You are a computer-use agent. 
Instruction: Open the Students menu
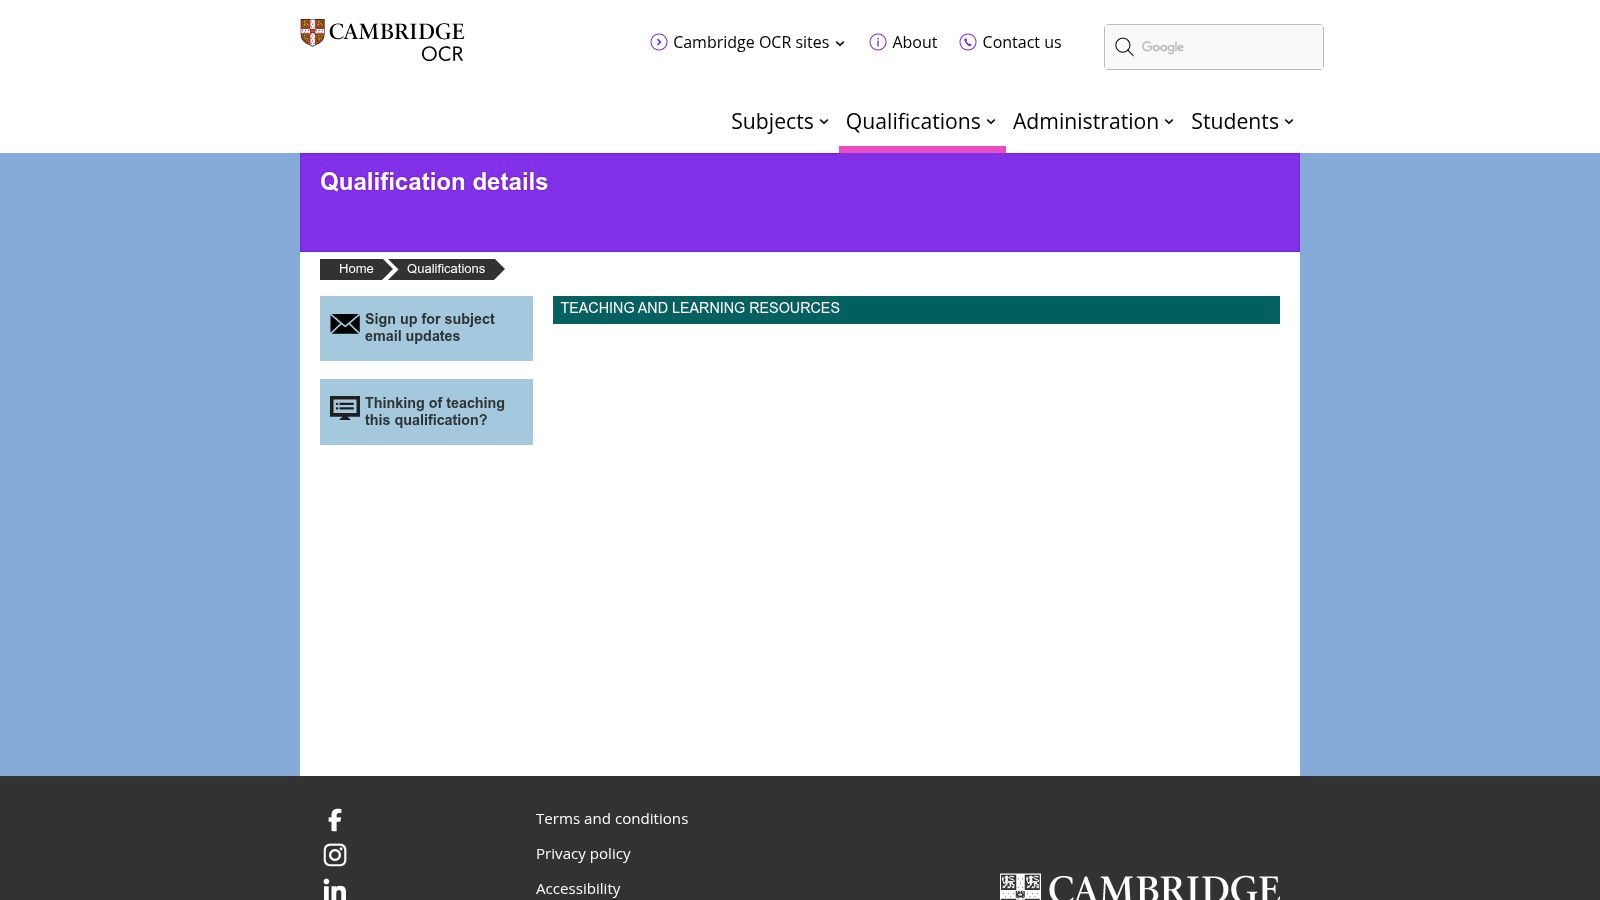pyautogui.click(x=1242, y=121)
